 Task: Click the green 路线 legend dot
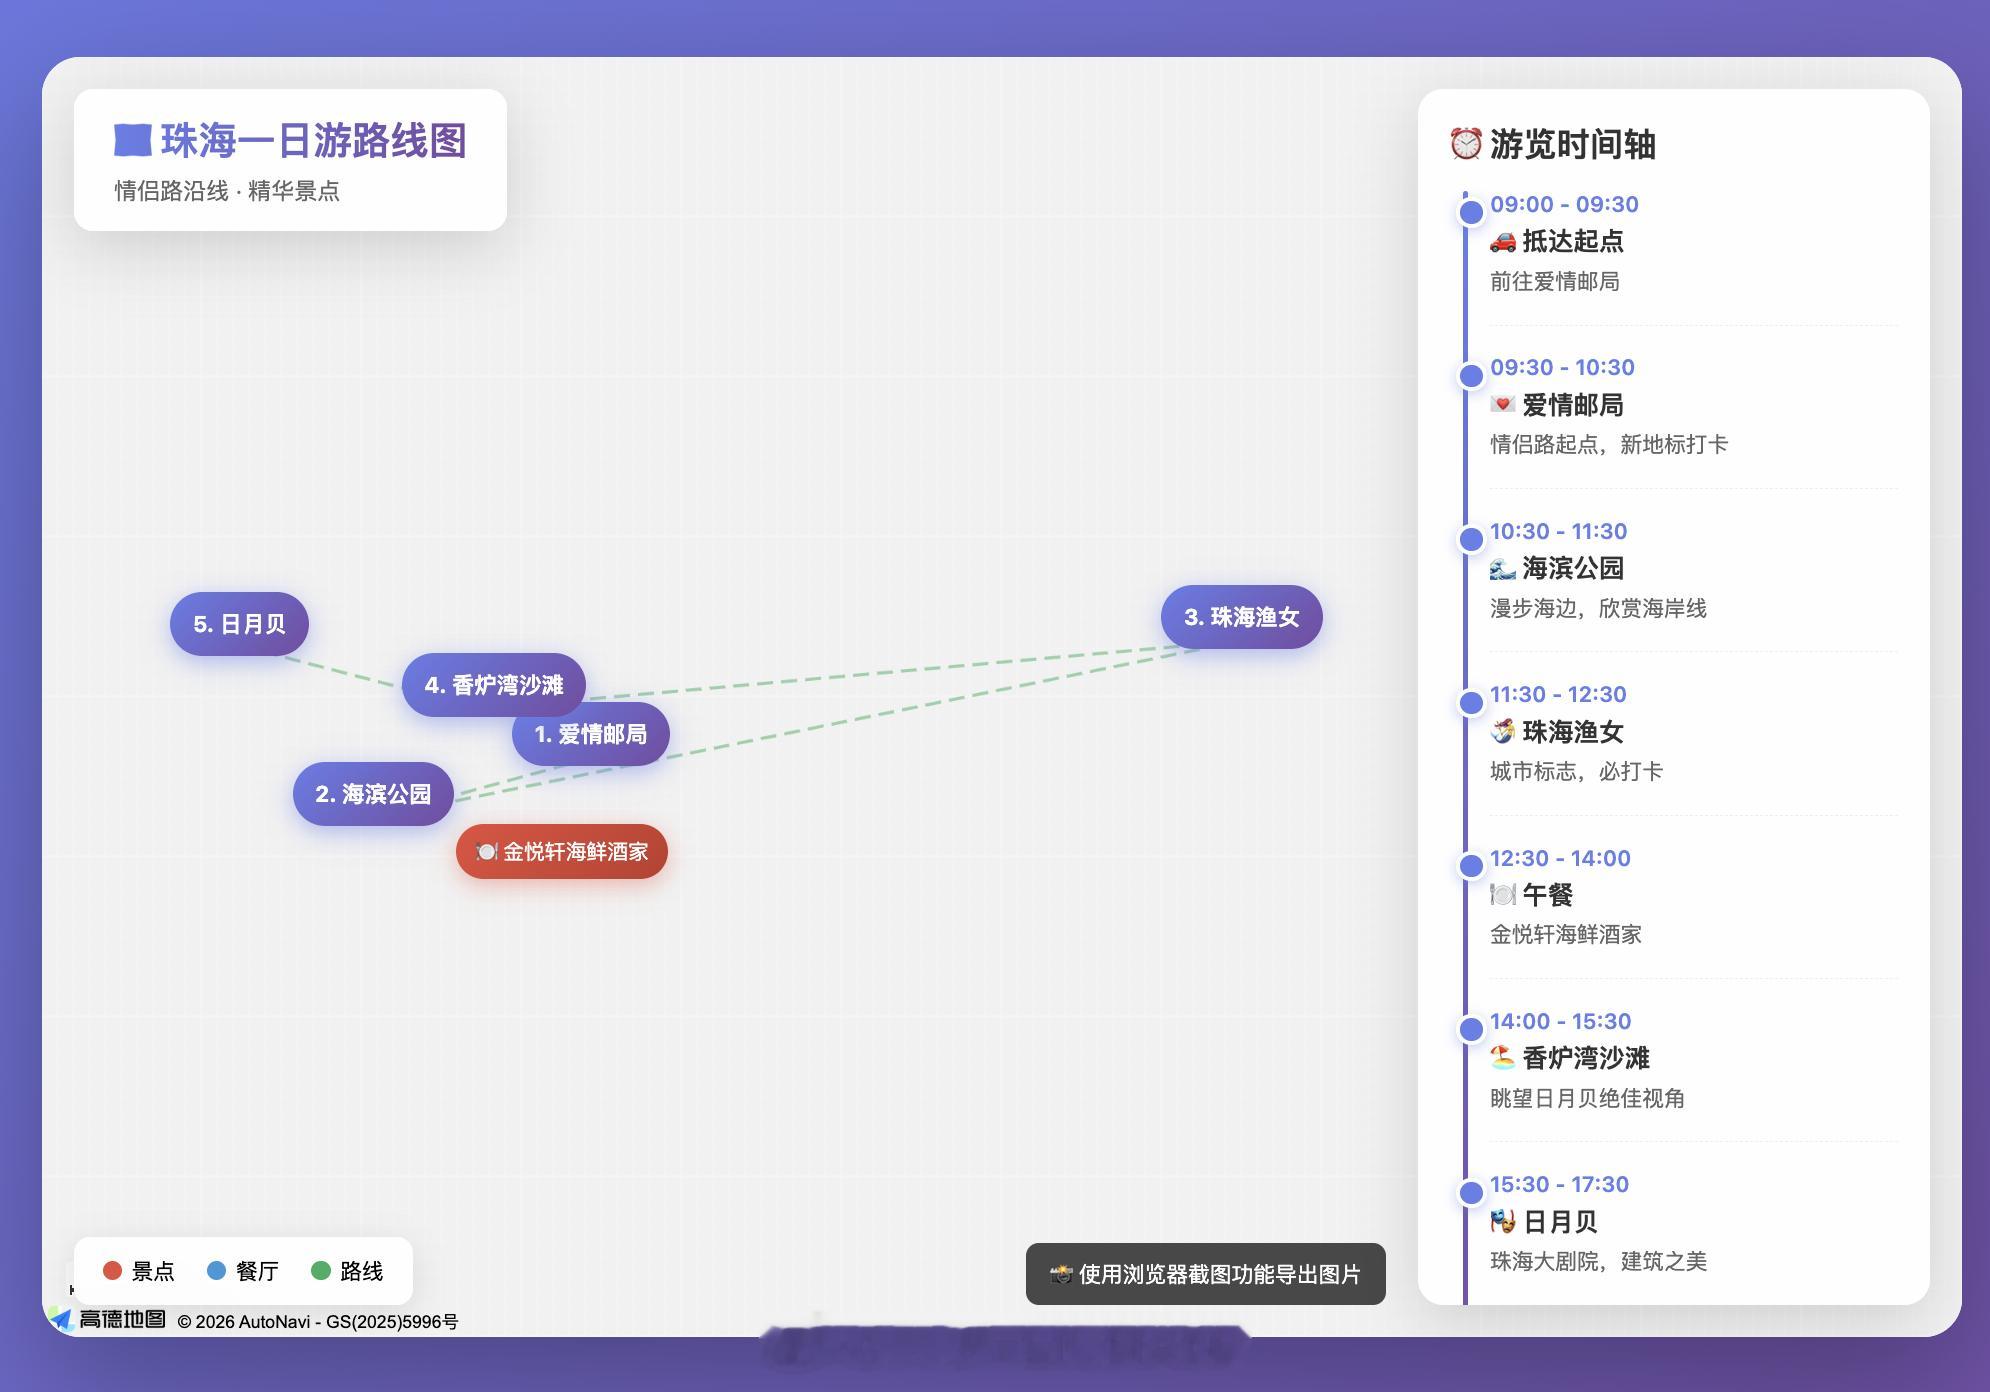click(x=321, y=1271)
